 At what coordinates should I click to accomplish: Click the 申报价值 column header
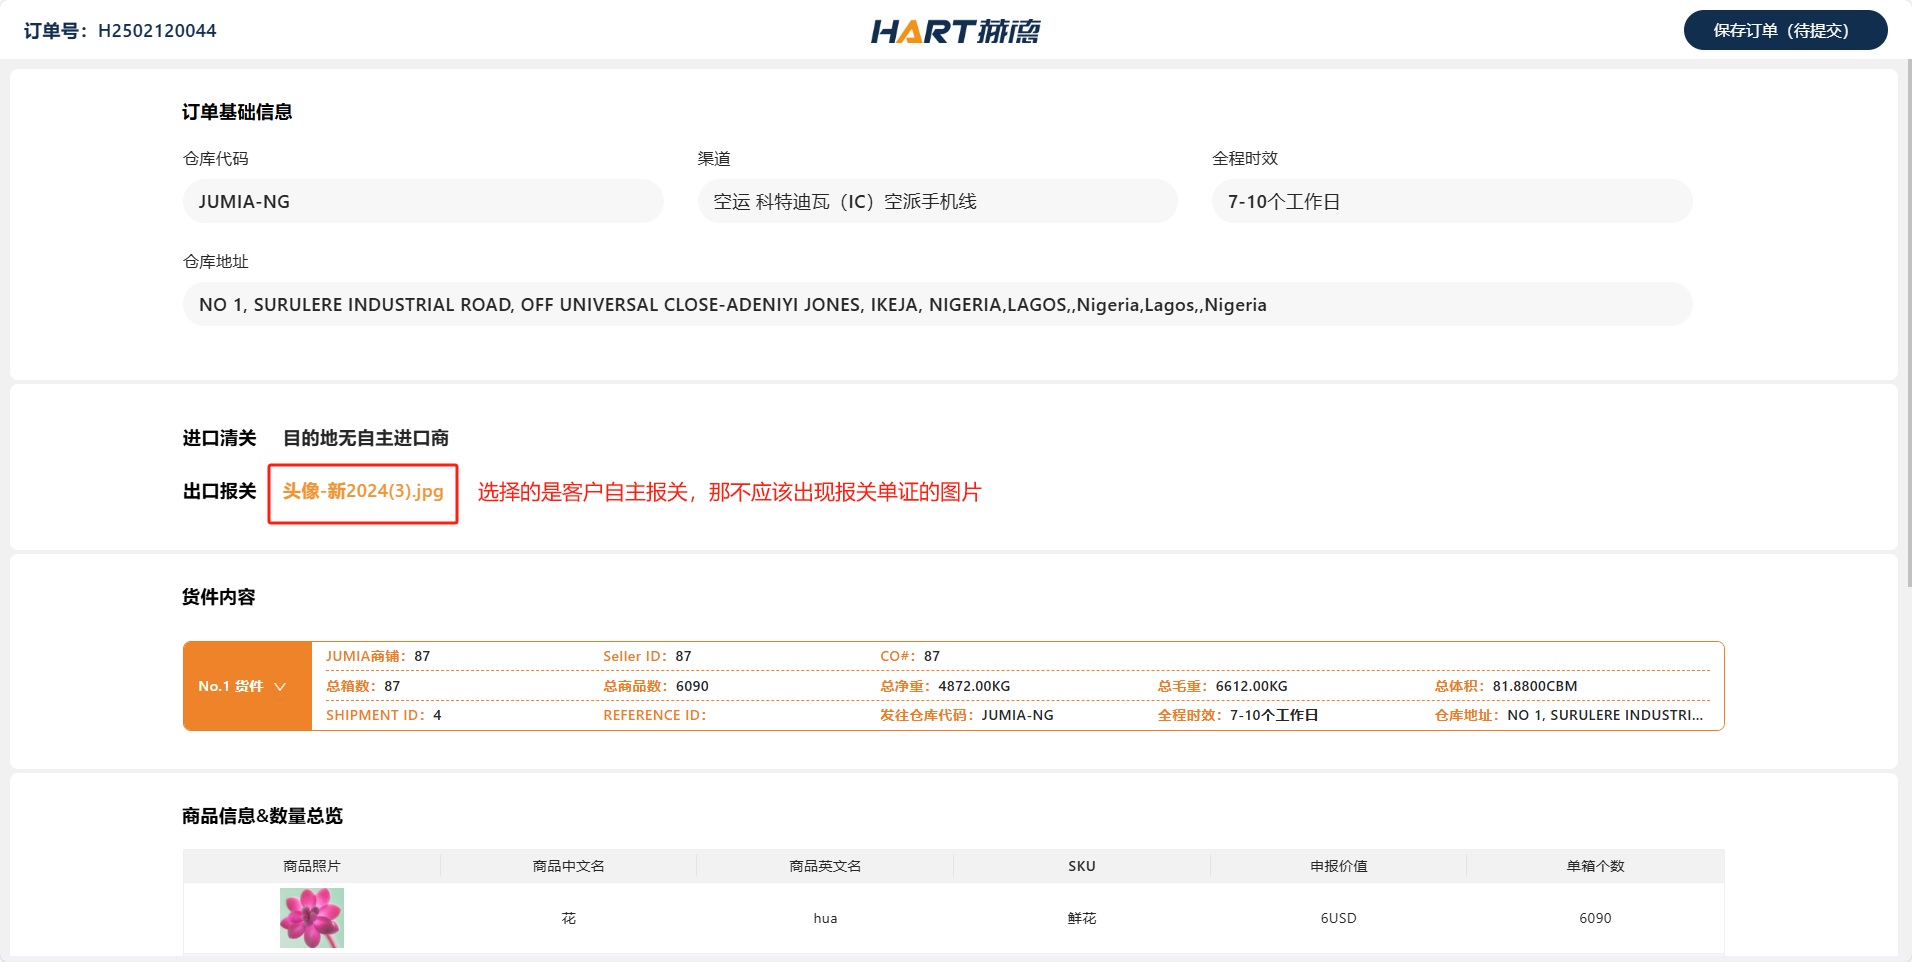coord(1338,866)
